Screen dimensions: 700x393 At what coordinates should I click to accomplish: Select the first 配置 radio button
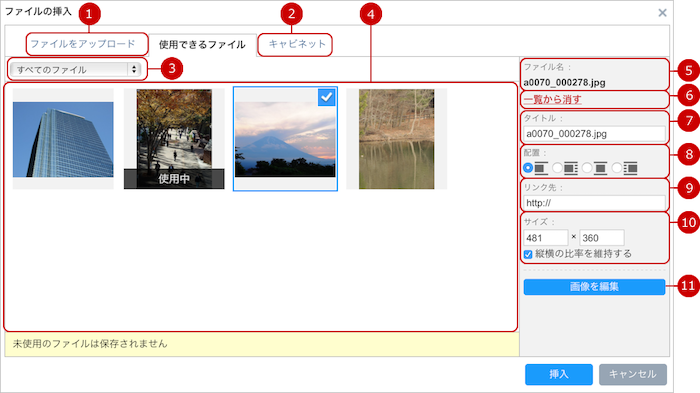[x=528, y=168]
